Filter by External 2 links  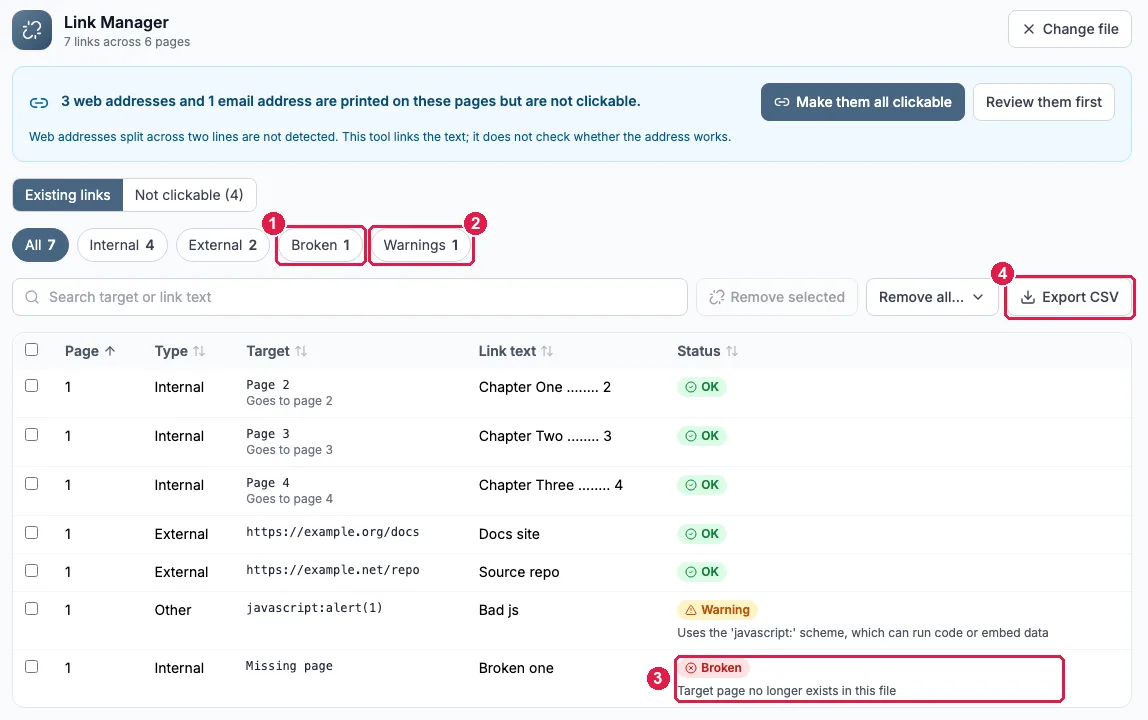tap(223, 245)
